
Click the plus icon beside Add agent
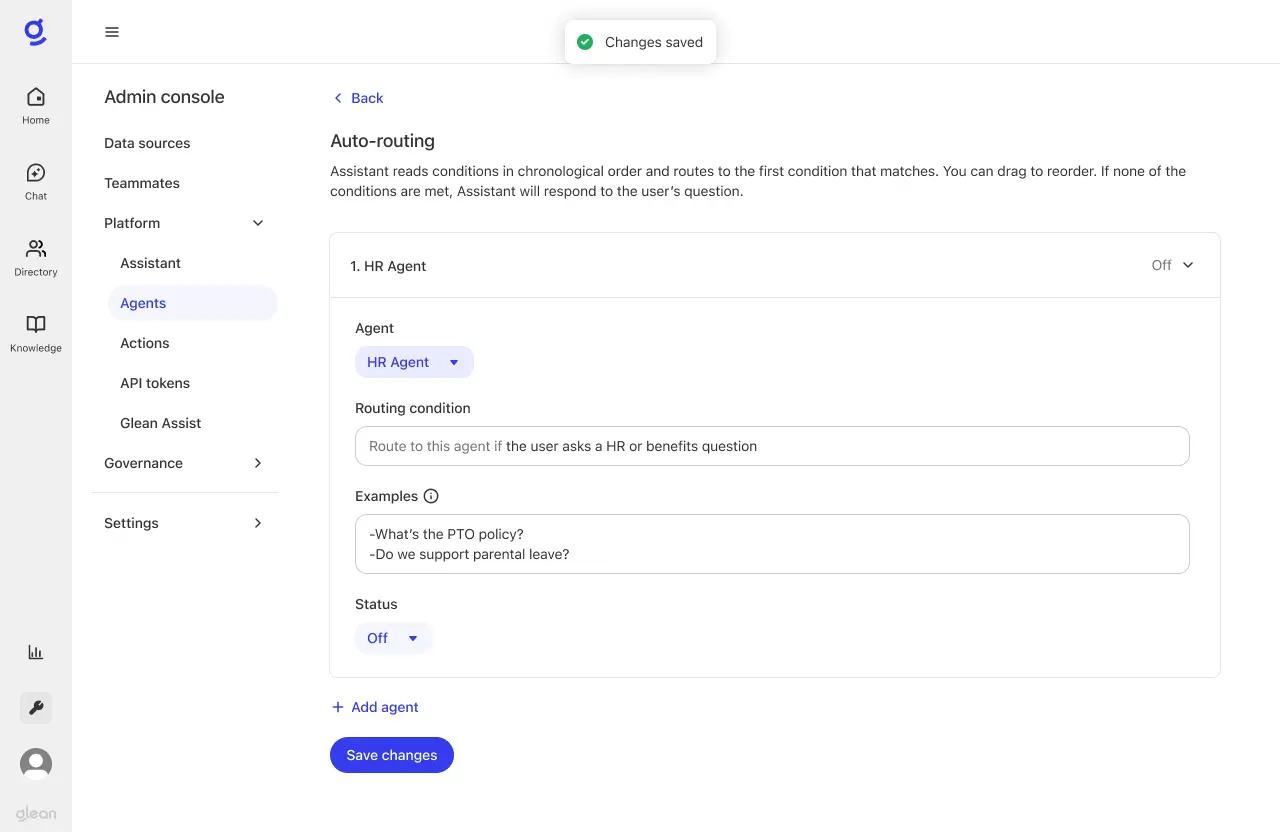[x=337, y=707]
